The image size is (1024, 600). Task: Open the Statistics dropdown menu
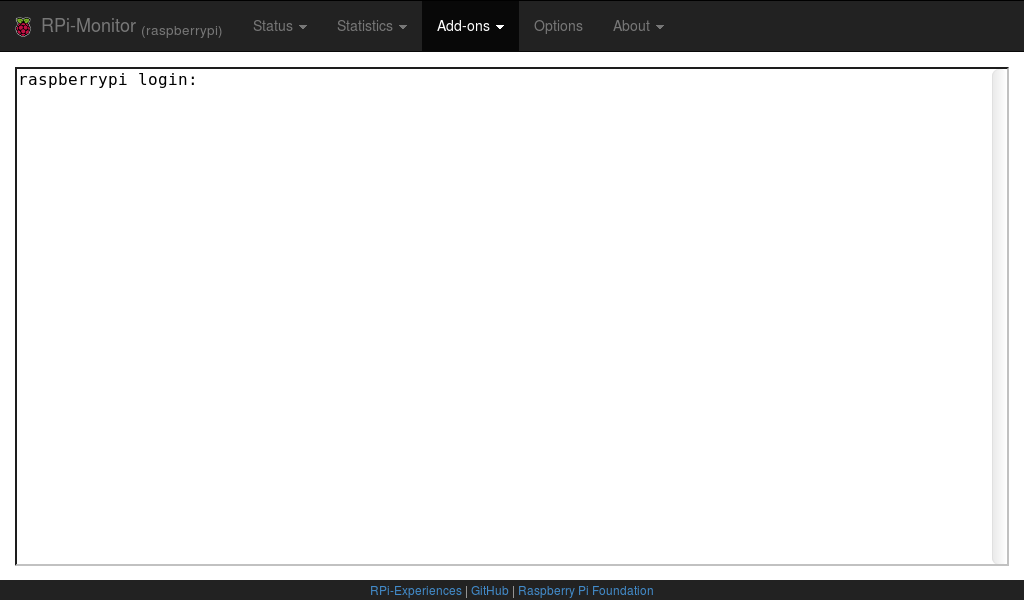(365, 26)
